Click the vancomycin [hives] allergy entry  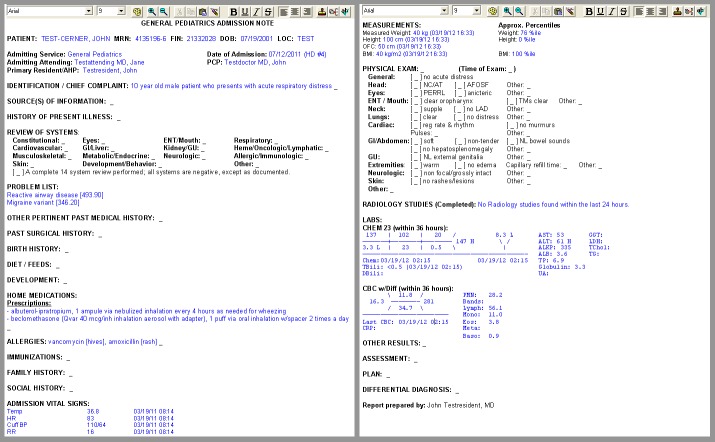76,342
